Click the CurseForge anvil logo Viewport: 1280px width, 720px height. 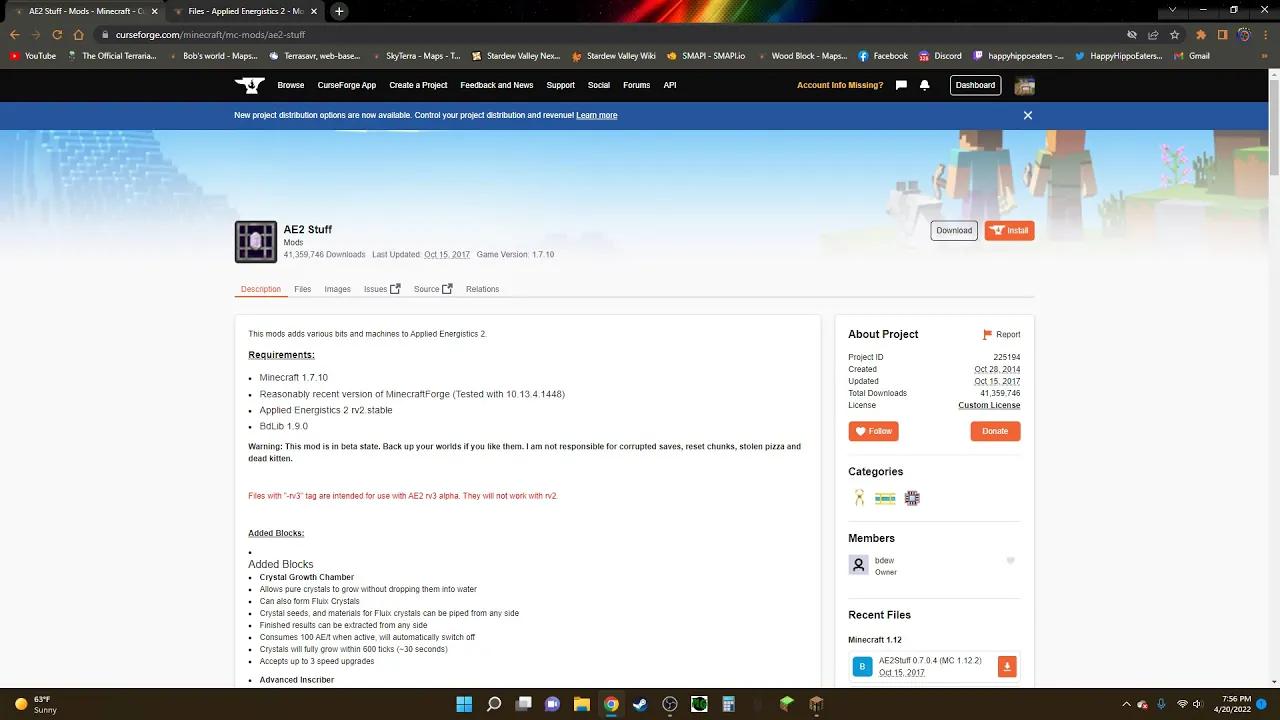(x=250, y=85)
